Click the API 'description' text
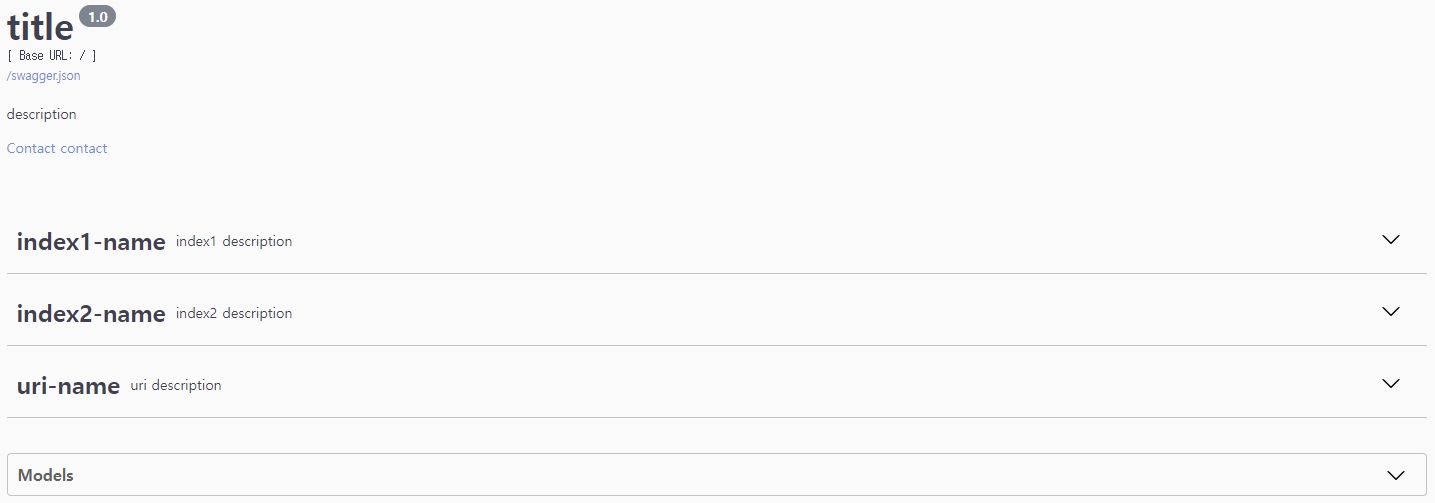This screenshot has width=1435, height=503. [x=42, y=114]
